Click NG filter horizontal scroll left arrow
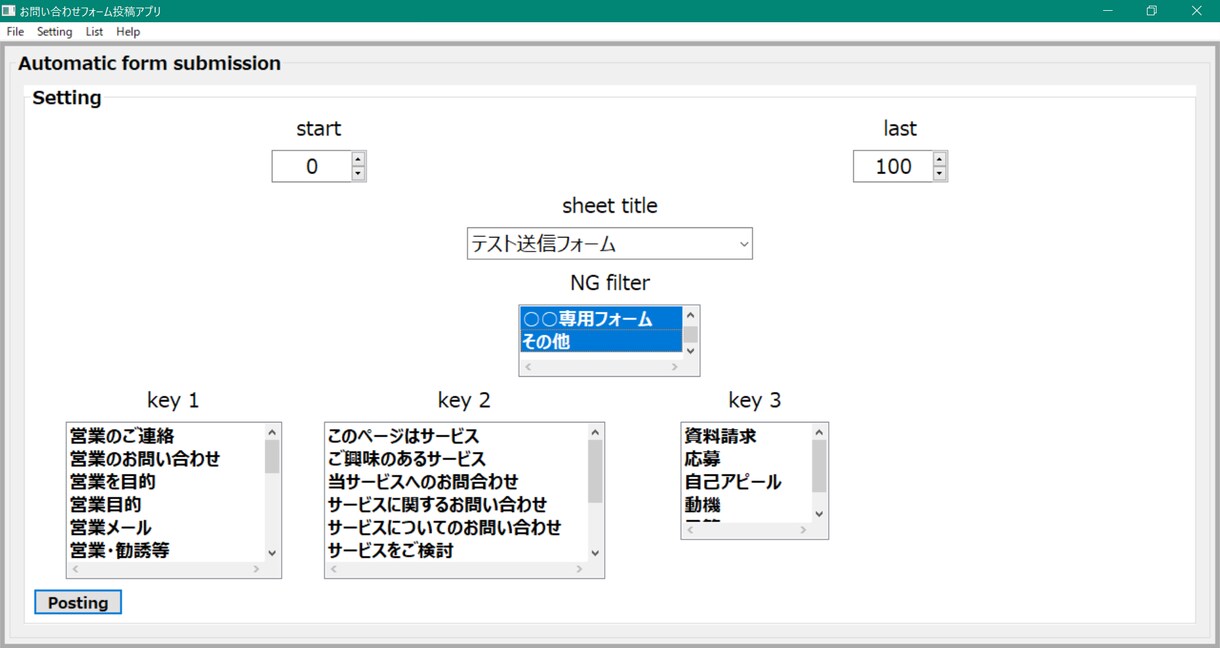This screenshot has height=648, width=1220. (x=528, y=367)
